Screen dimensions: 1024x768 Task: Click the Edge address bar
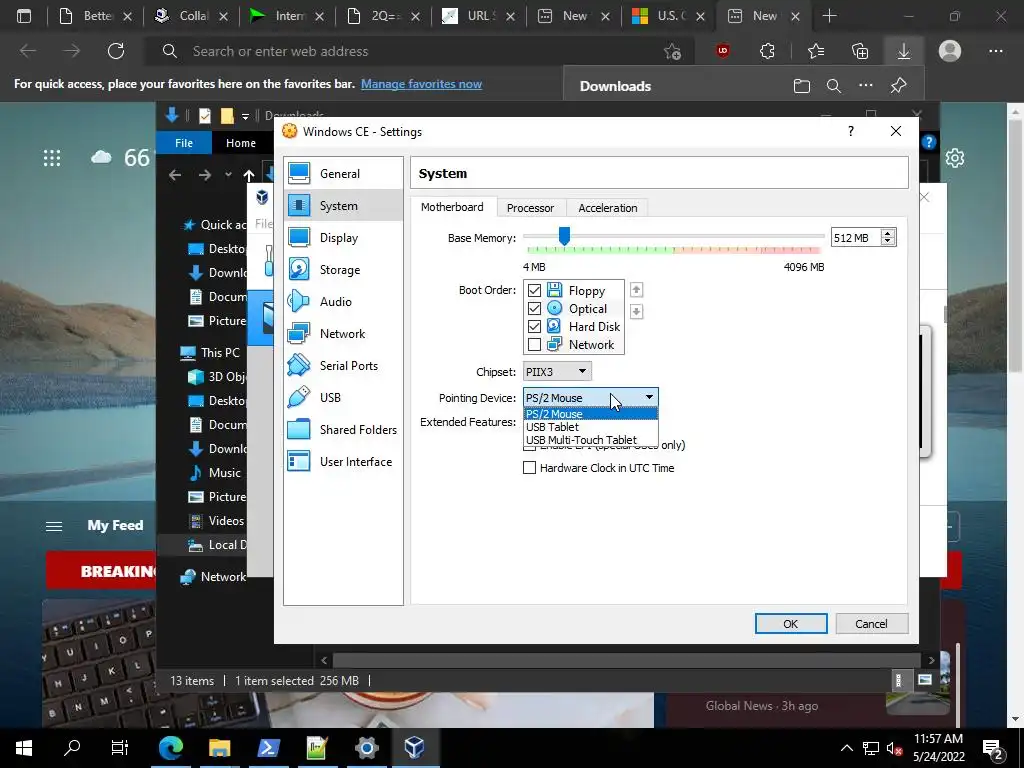tap(418, 51)
